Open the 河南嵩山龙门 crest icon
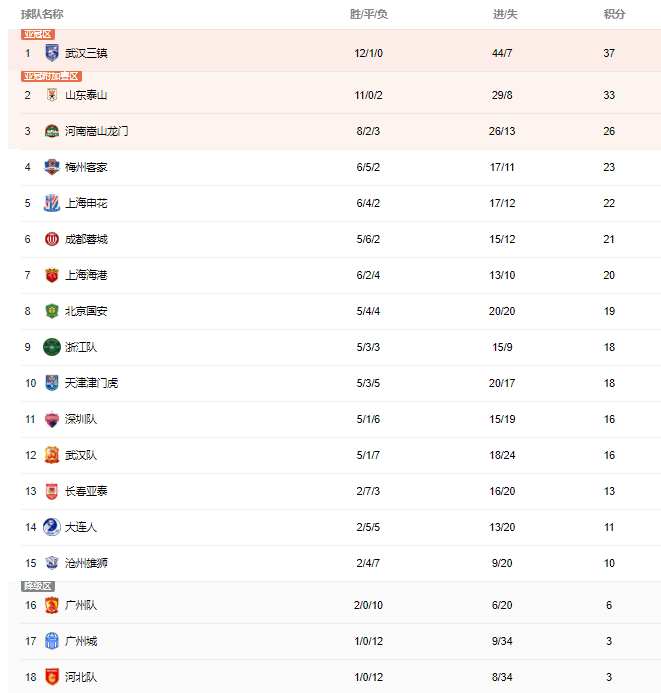The image size is (661, 693). [x=52, y=131]
